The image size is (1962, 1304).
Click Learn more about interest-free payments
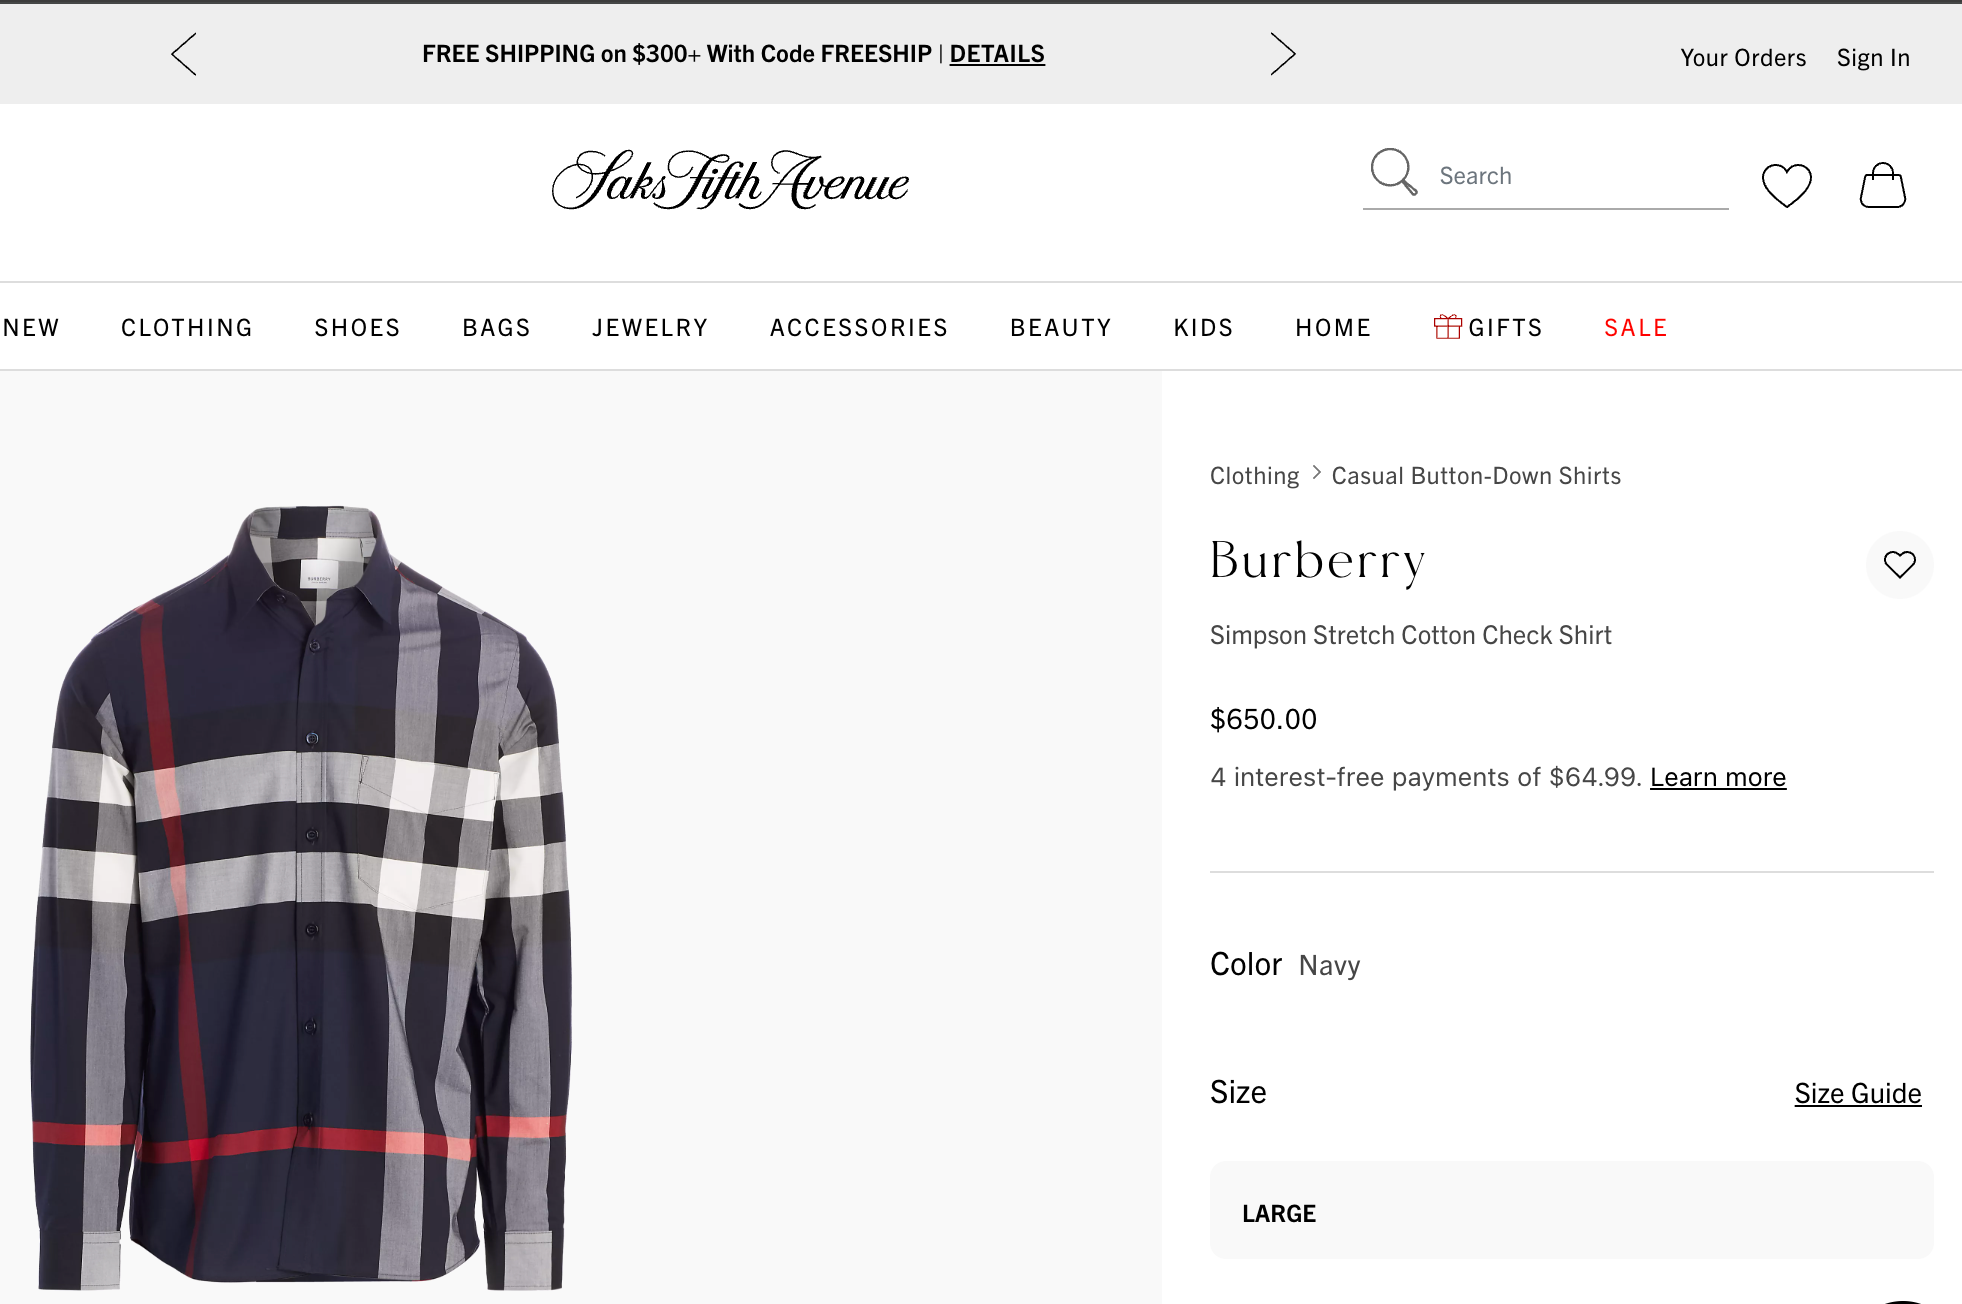tap(1718, 776)
